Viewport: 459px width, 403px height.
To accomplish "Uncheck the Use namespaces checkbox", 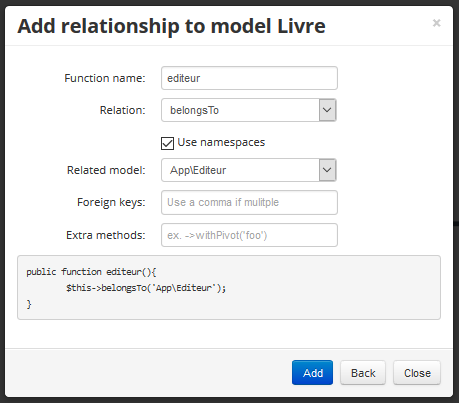I will (x=167, y=143).
